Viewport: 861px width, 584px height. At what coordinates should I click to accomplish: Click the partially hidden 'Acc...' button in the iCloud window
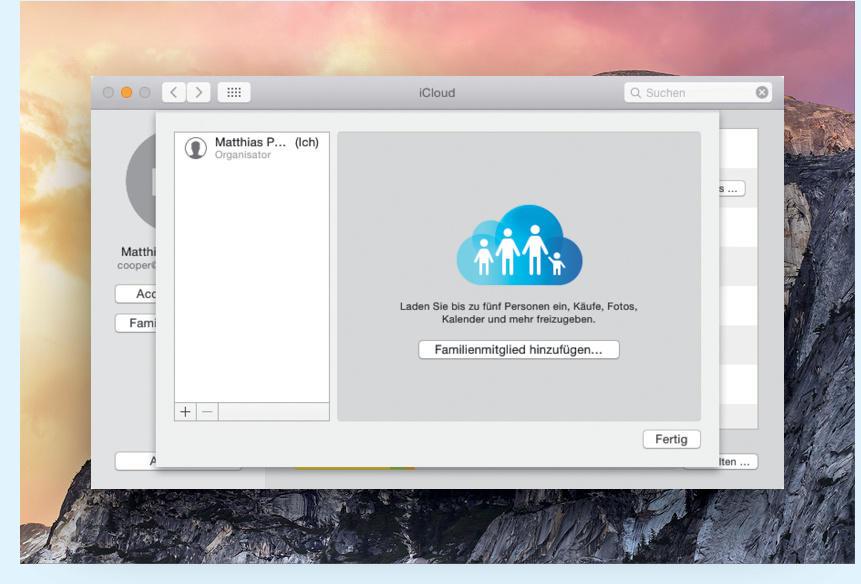[136, 294]
